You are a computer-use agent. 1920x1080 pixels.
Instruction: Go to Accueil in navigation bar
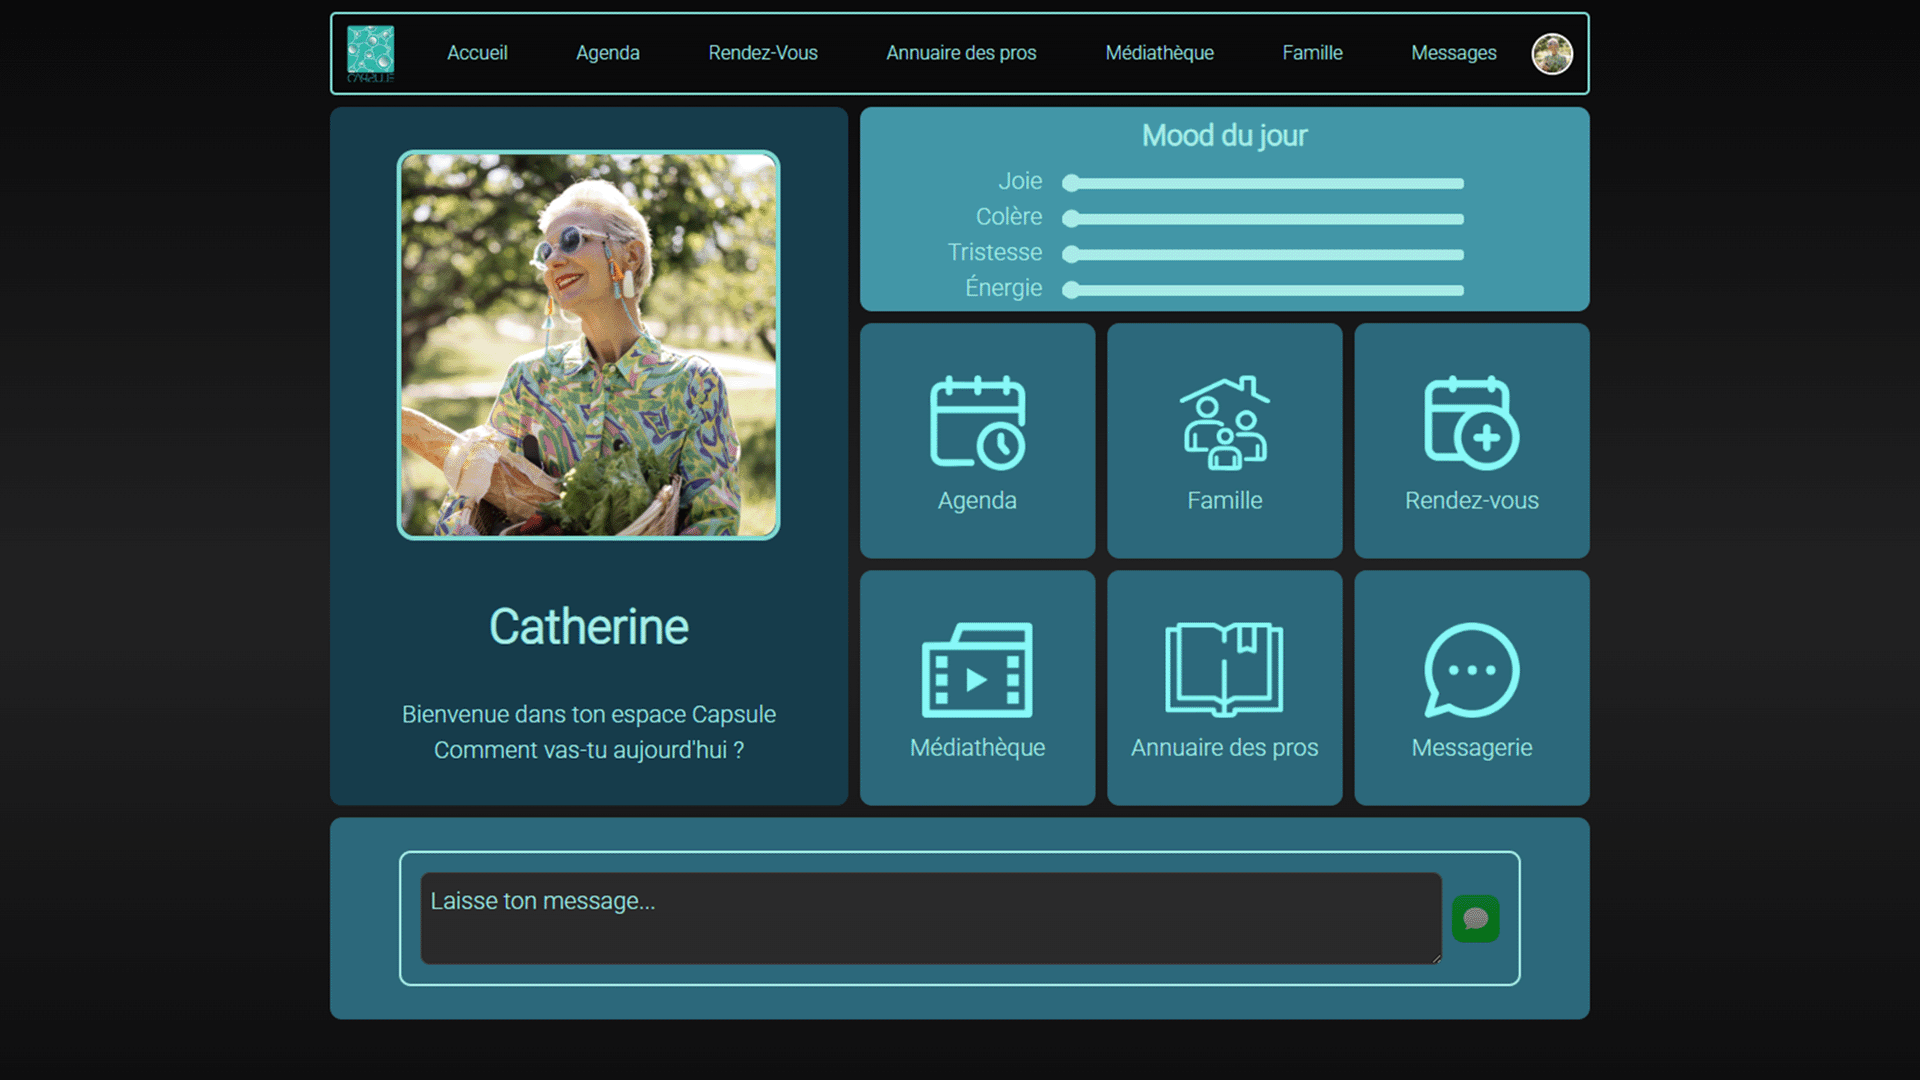[477, 53]
